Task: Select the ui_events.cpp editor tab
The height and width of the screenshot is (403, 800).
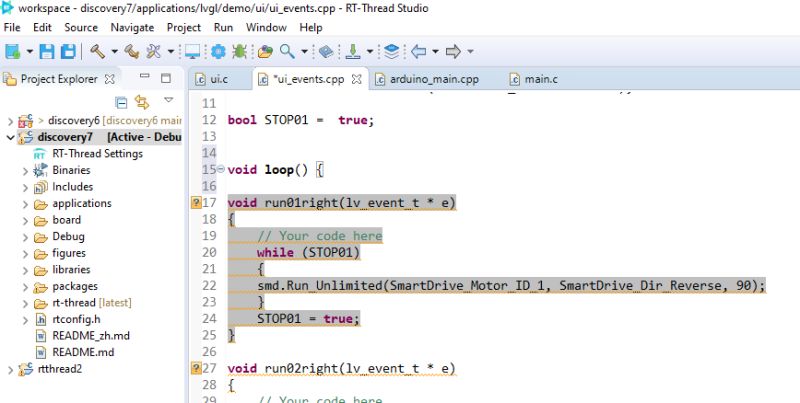Action: [308, 79]
